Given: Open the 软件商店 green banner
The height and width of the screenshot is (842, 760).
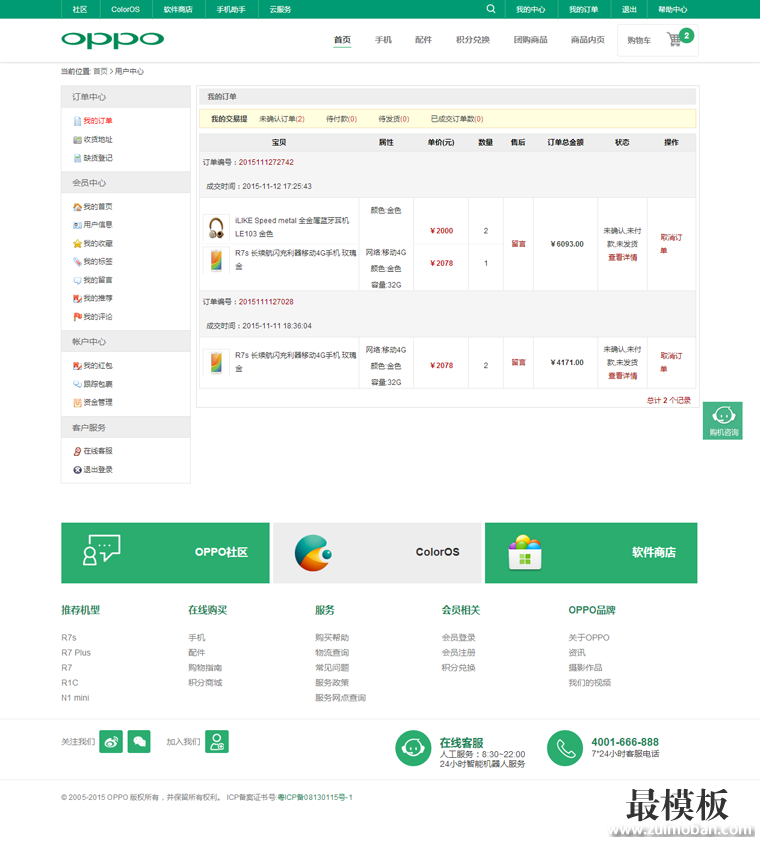Looking at the screenshot, I should [591, 553].
